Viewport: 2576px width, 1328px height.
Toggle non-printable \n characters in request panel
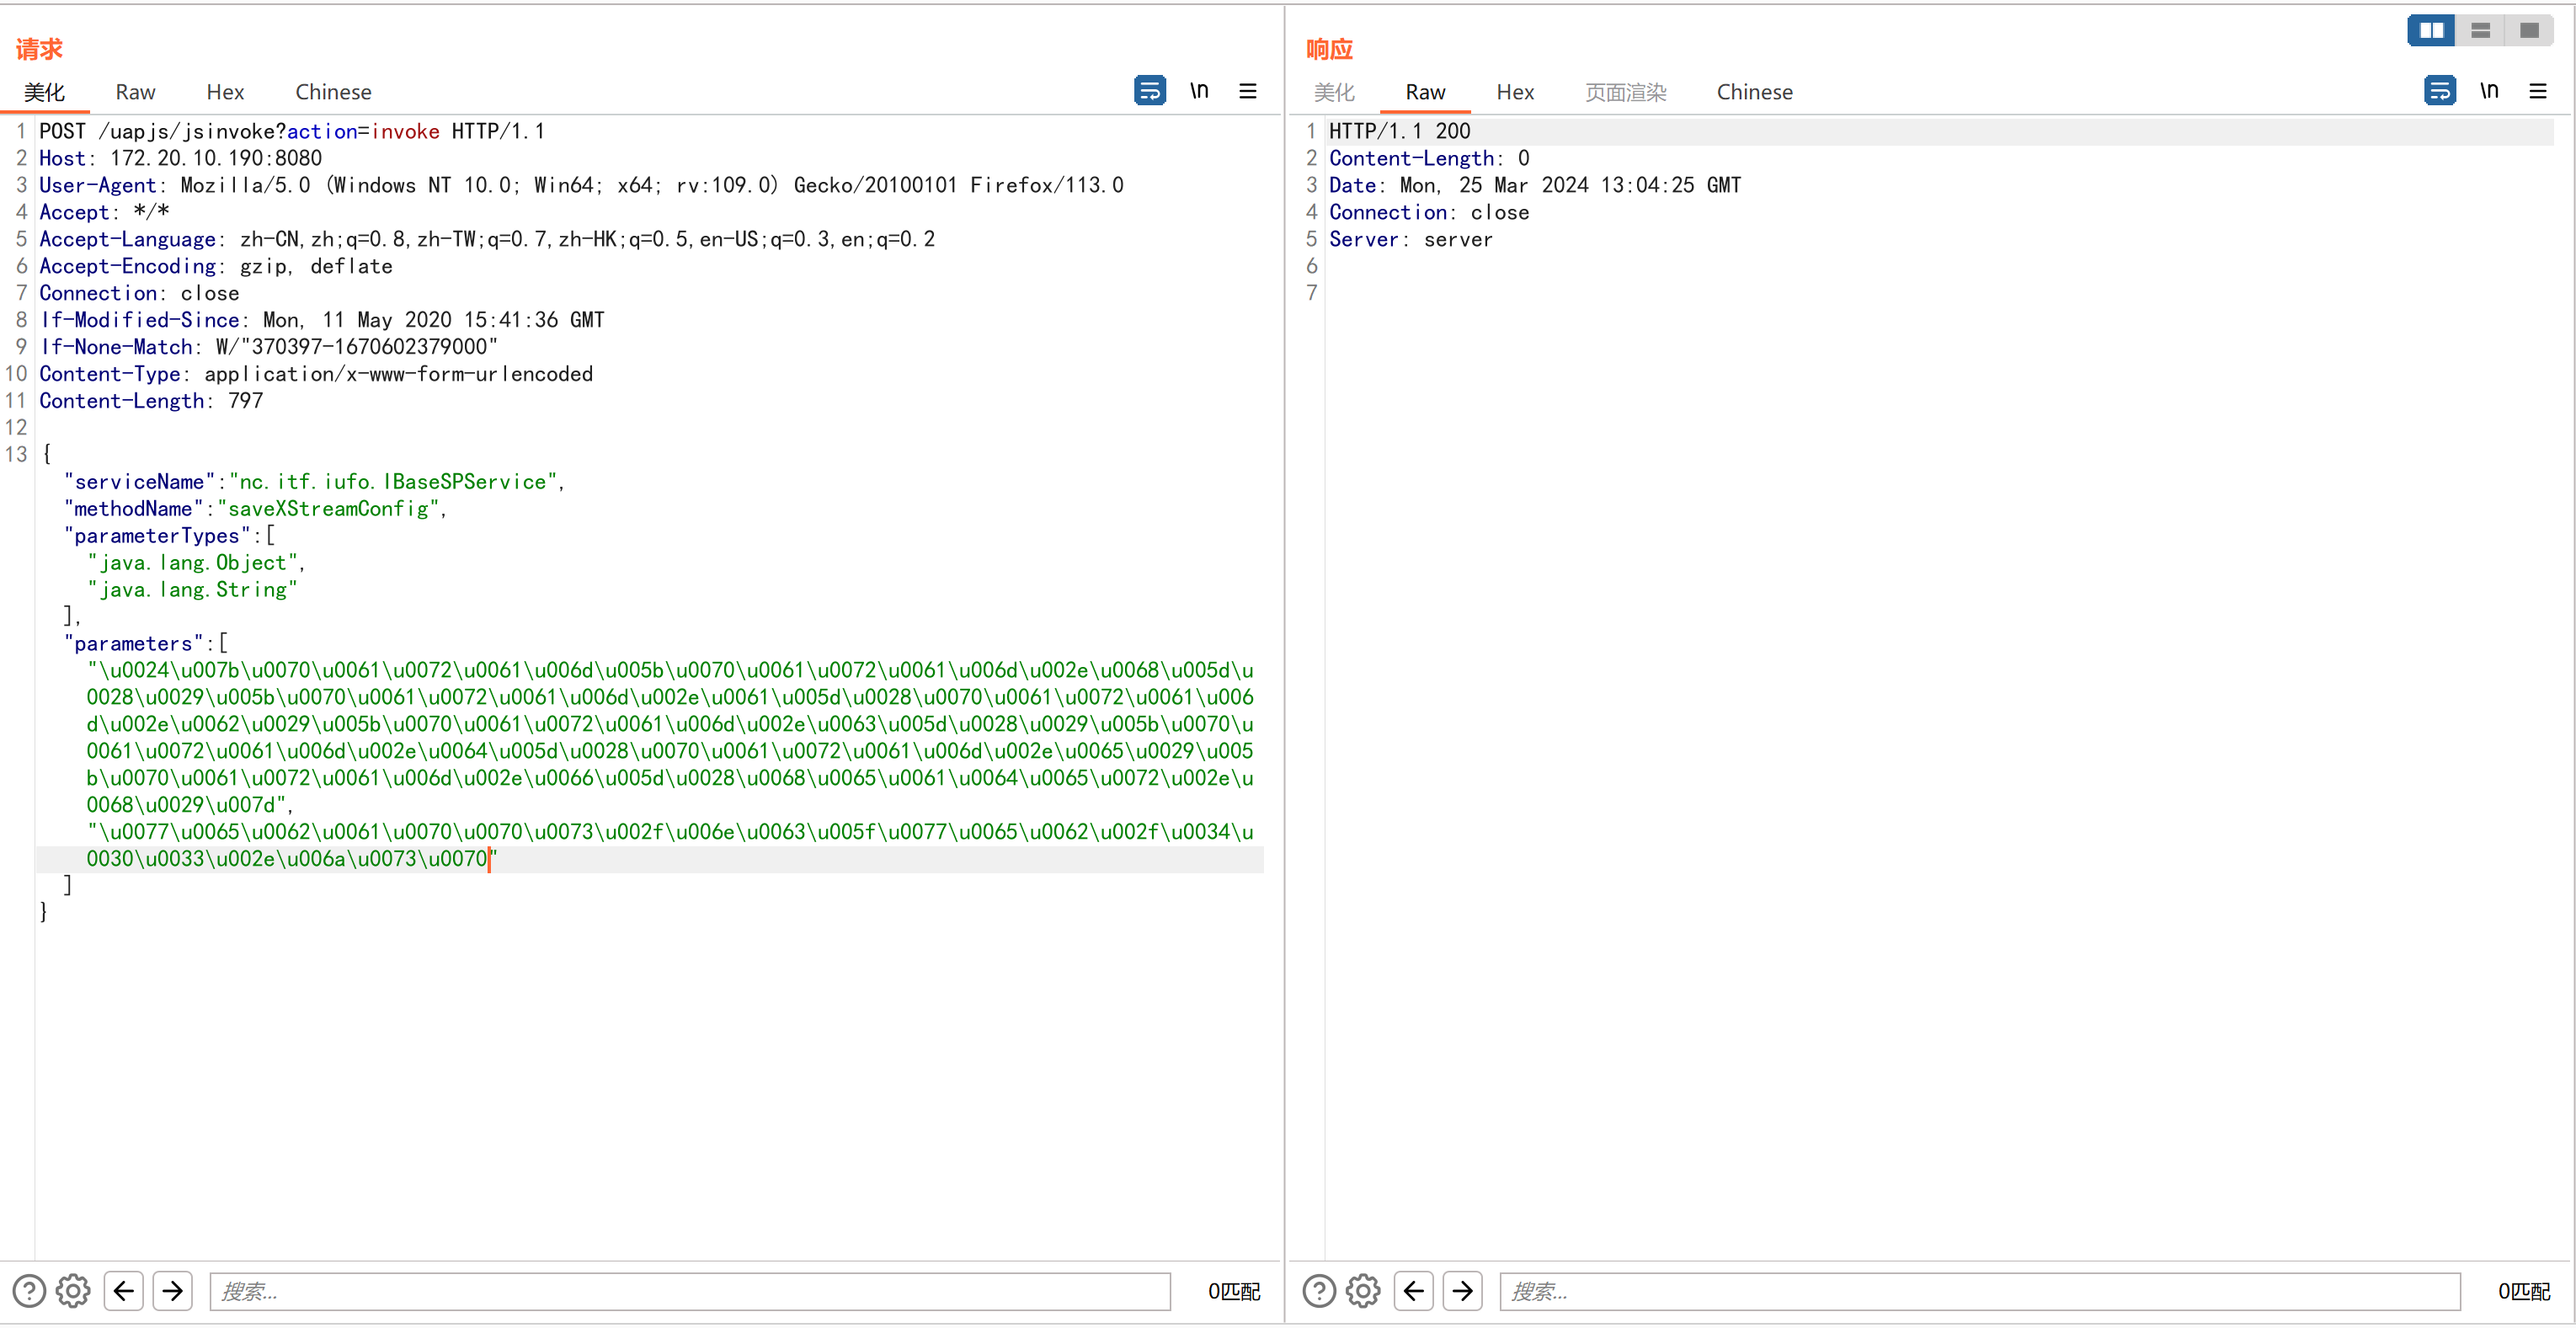point(1199,91)
